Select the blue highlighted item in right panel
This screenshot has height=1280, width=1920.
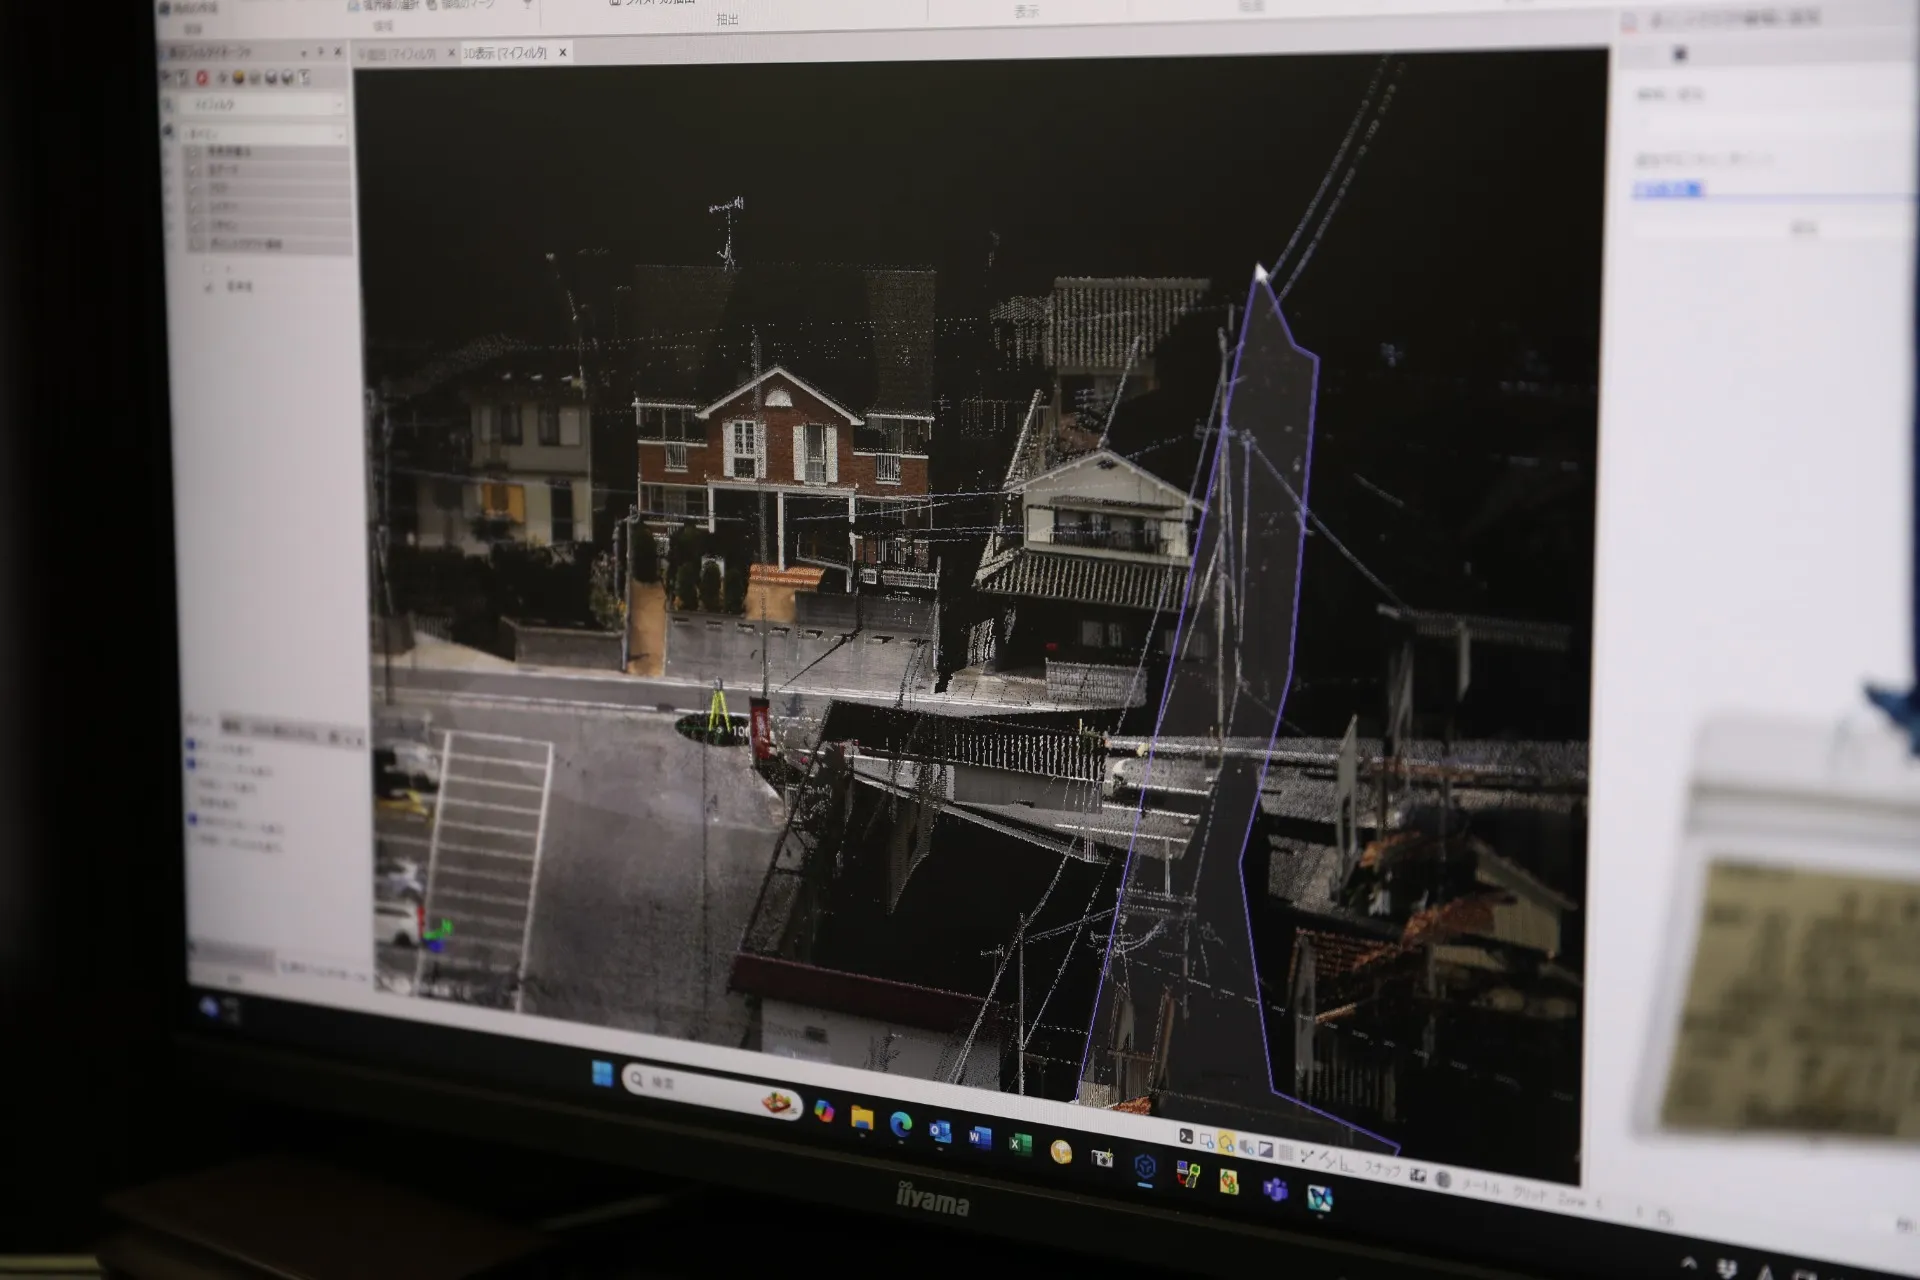coord(1668,188)
